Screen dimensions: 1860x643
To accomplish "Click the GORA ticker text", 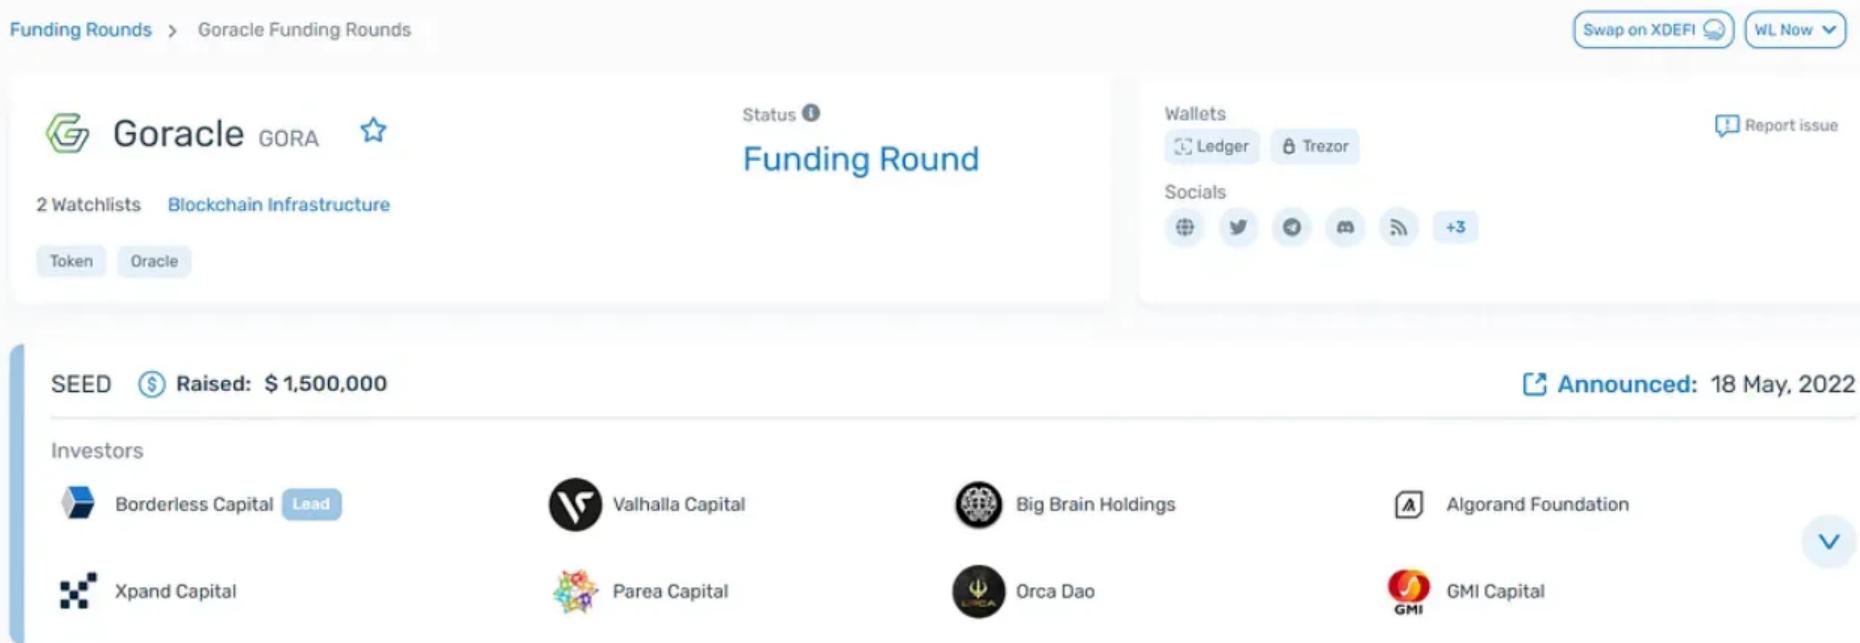I will point(288,138).
